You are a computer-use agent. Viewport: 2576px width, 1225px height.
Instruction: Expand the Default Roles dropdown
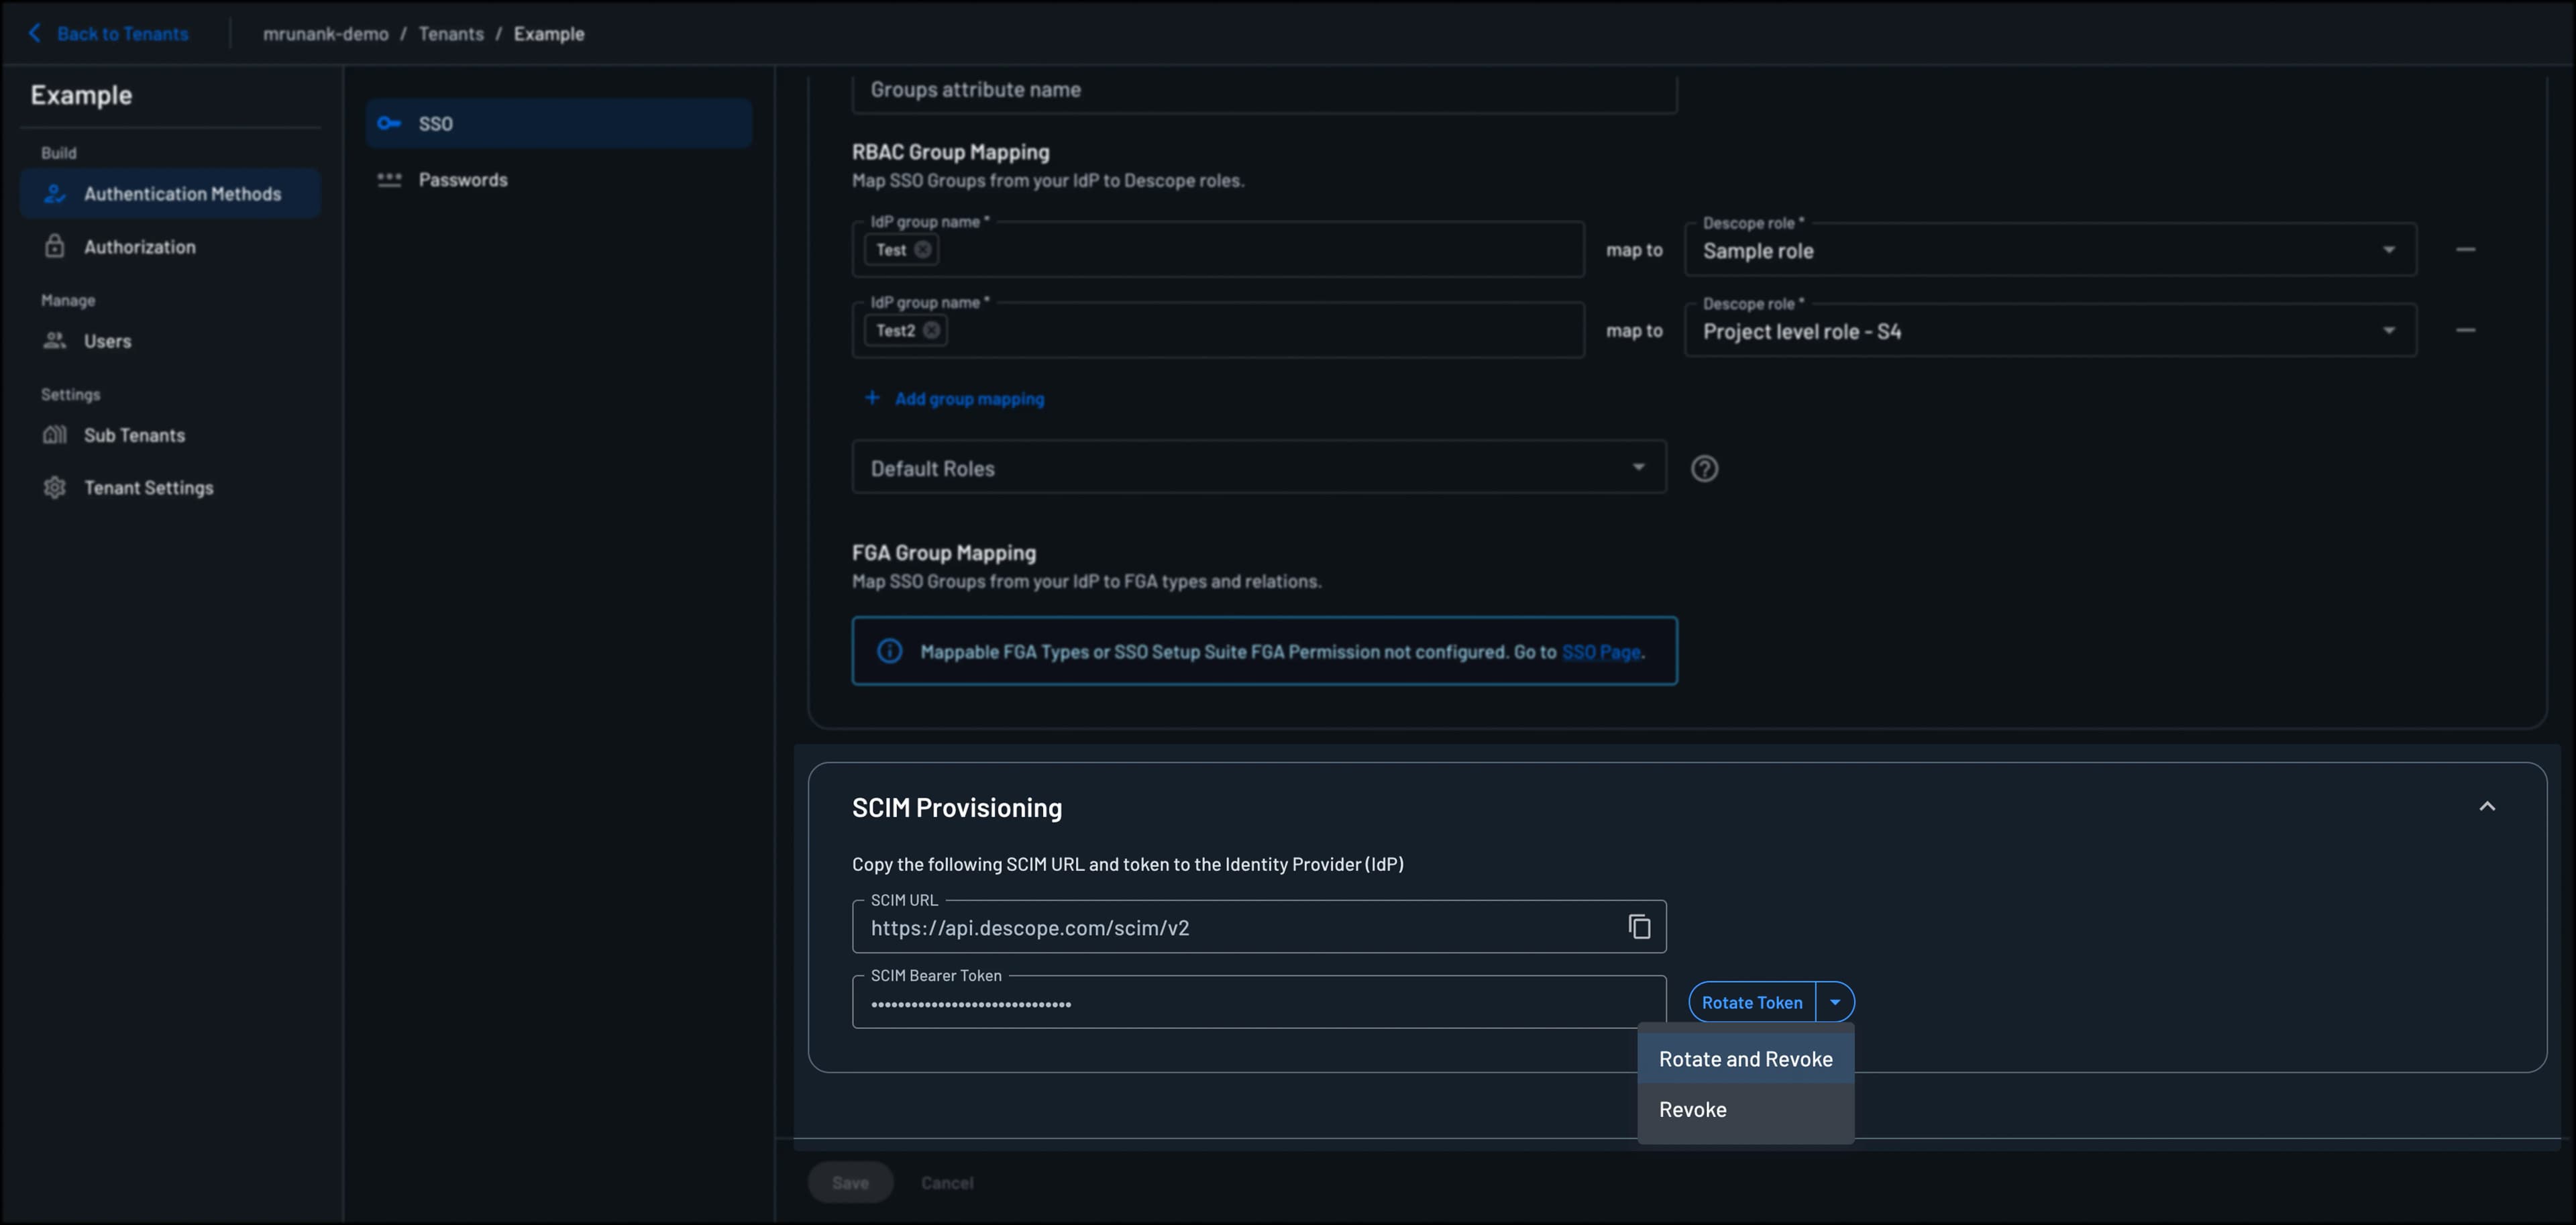point(1637,466)
